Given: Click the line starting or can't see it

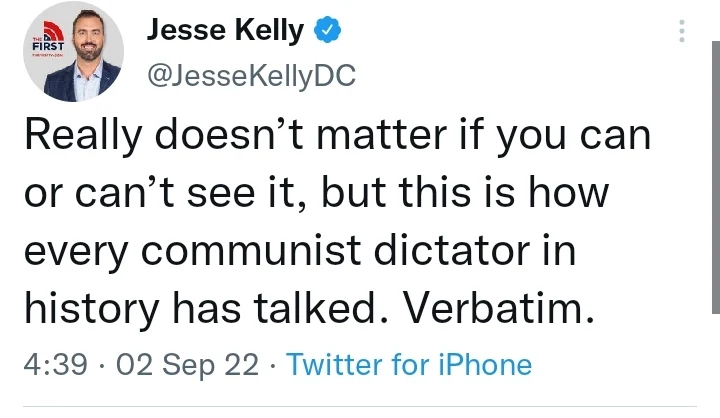Looking at the screenshot, I should point(315,193).
